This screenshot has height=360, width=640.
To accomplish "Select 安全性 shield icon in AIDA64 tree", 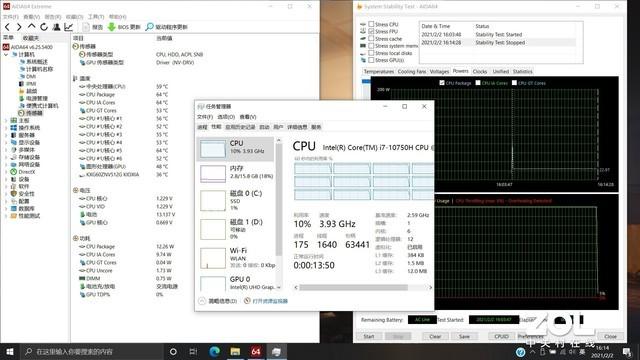I will tap(13, 194).
